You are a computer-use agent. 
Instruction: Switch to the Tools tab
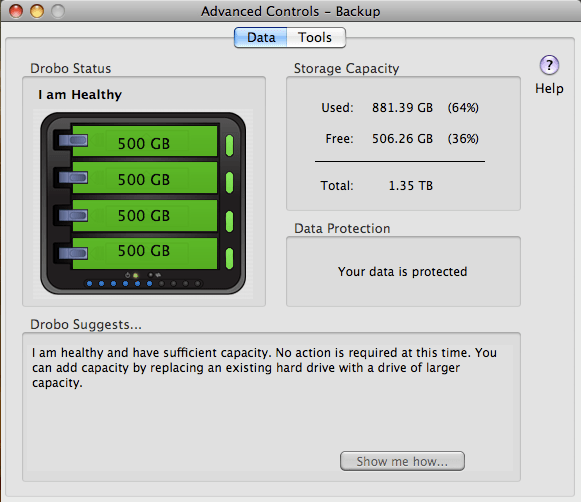pos(316,37)
